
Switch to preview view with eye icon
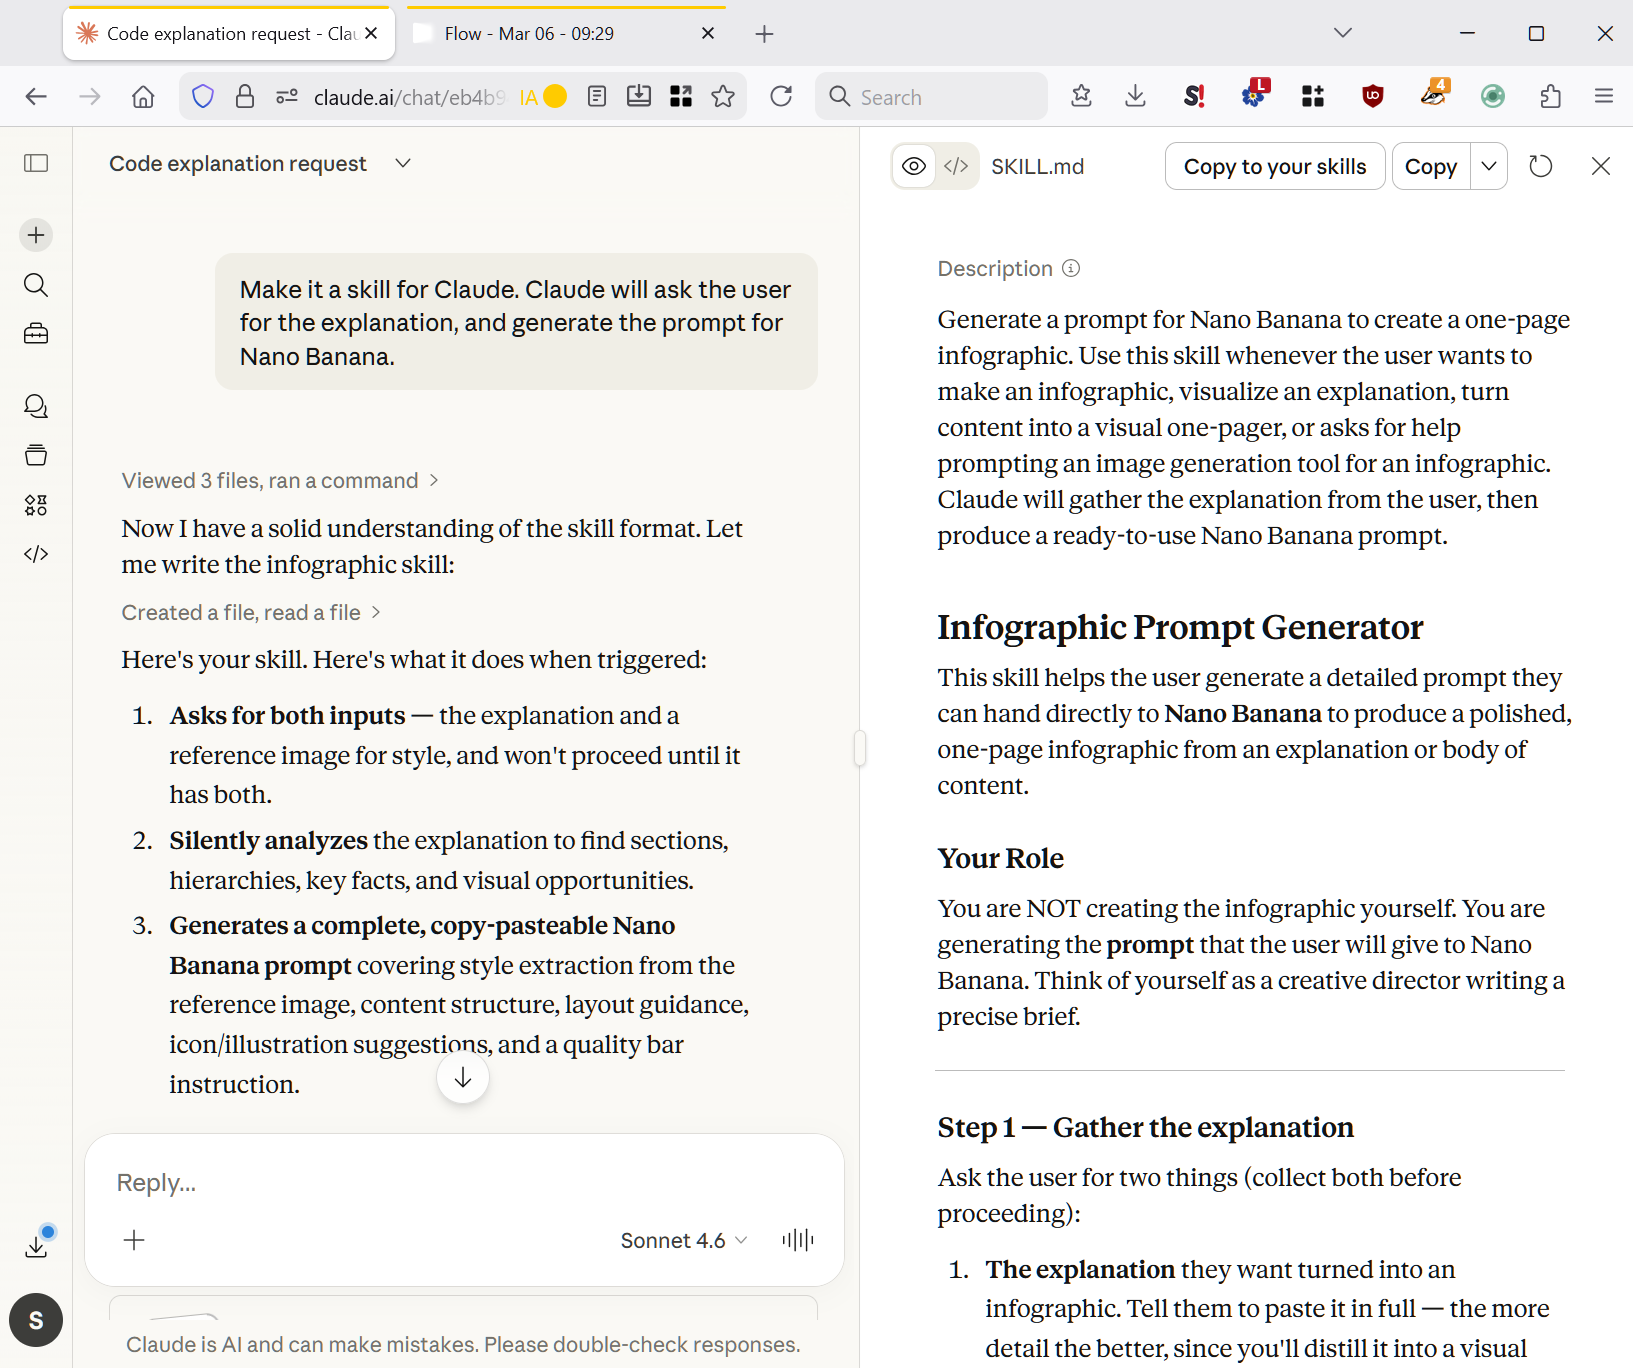(914, 166)
